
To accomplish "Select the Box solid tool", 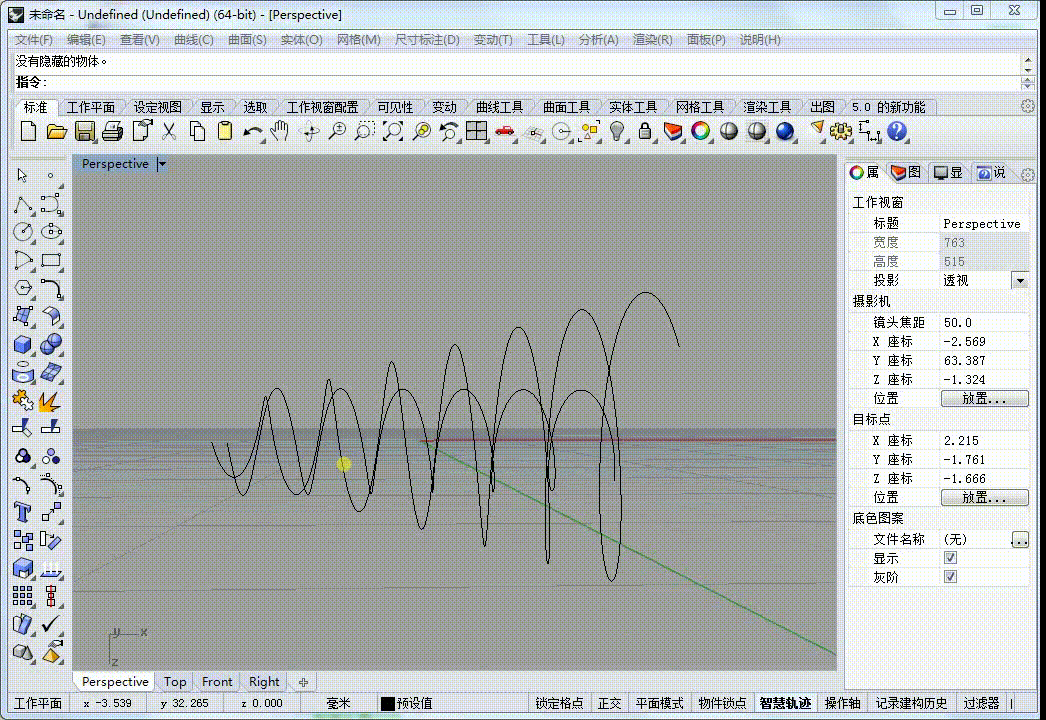I will coord(22,344).
